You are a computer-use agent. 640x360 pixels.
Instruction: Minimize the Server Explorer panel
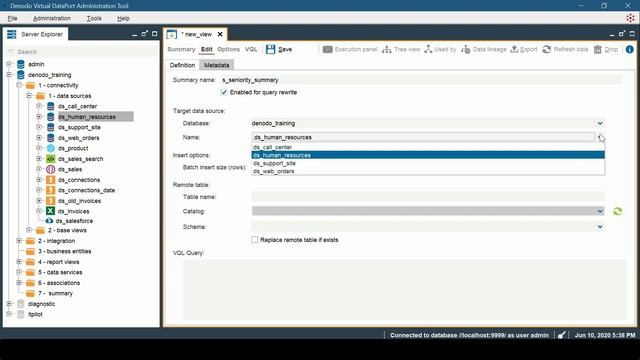[x=135, y=34]
